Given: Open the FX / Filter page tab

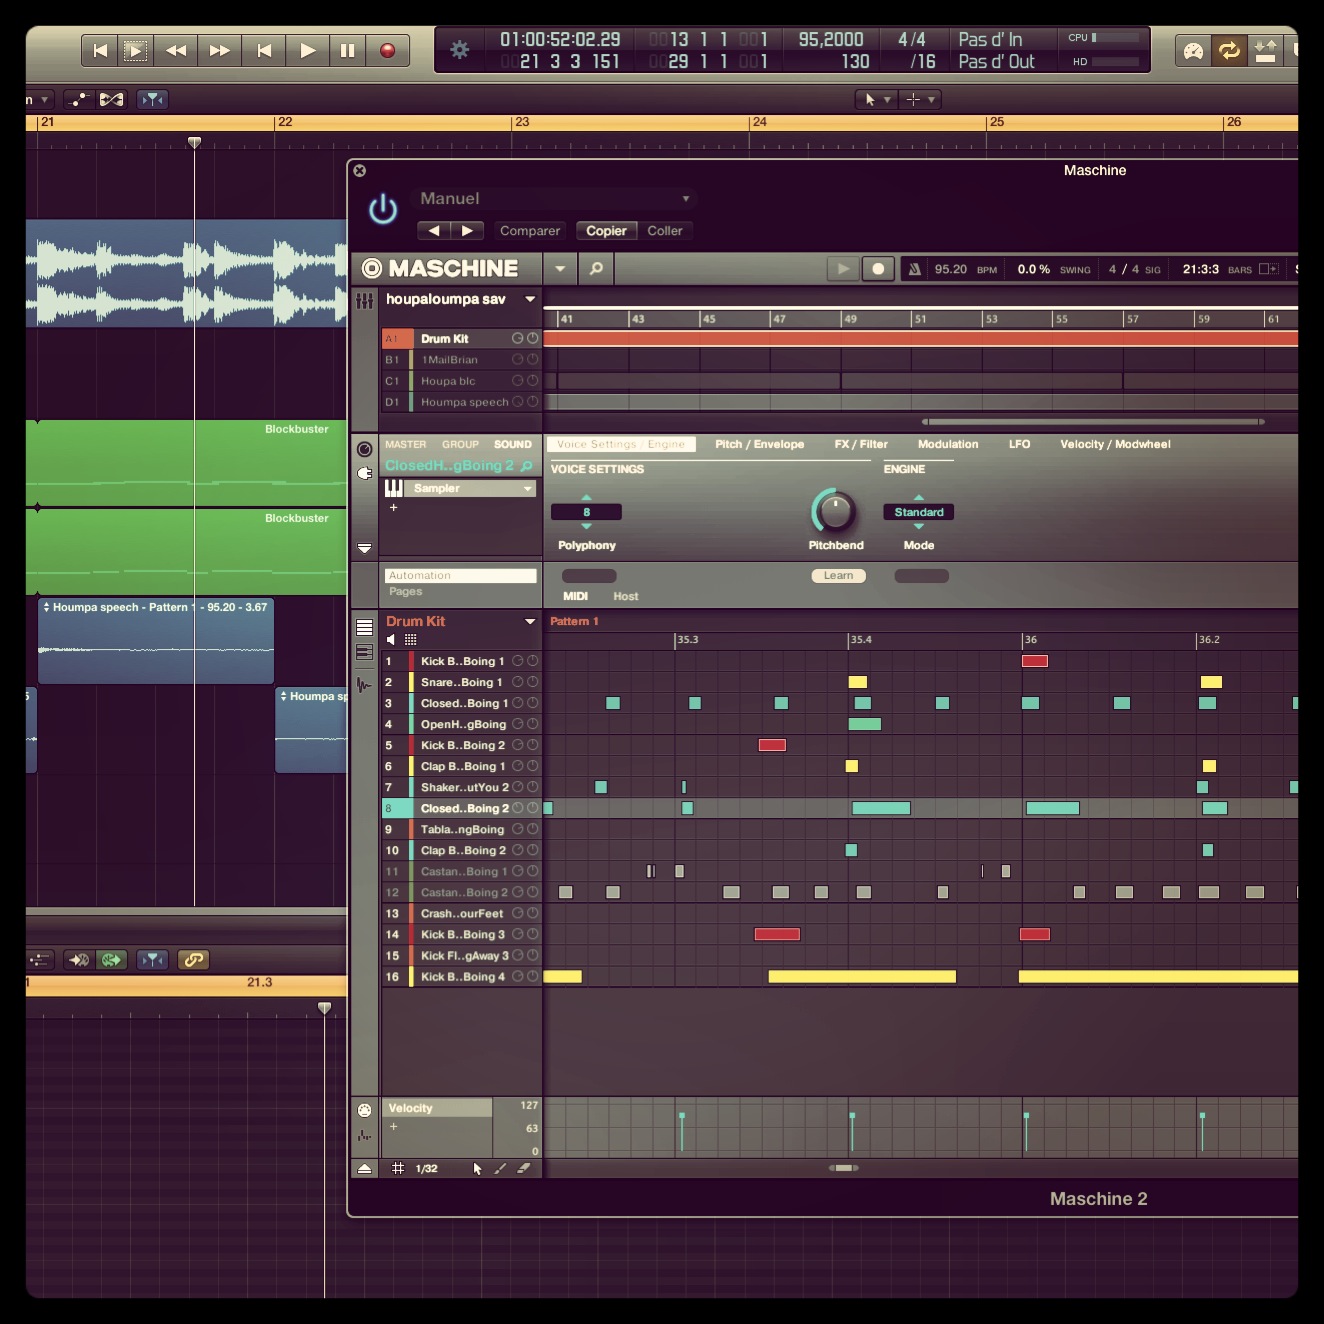Looking at the screenshot, I should [x=861, y=445].
